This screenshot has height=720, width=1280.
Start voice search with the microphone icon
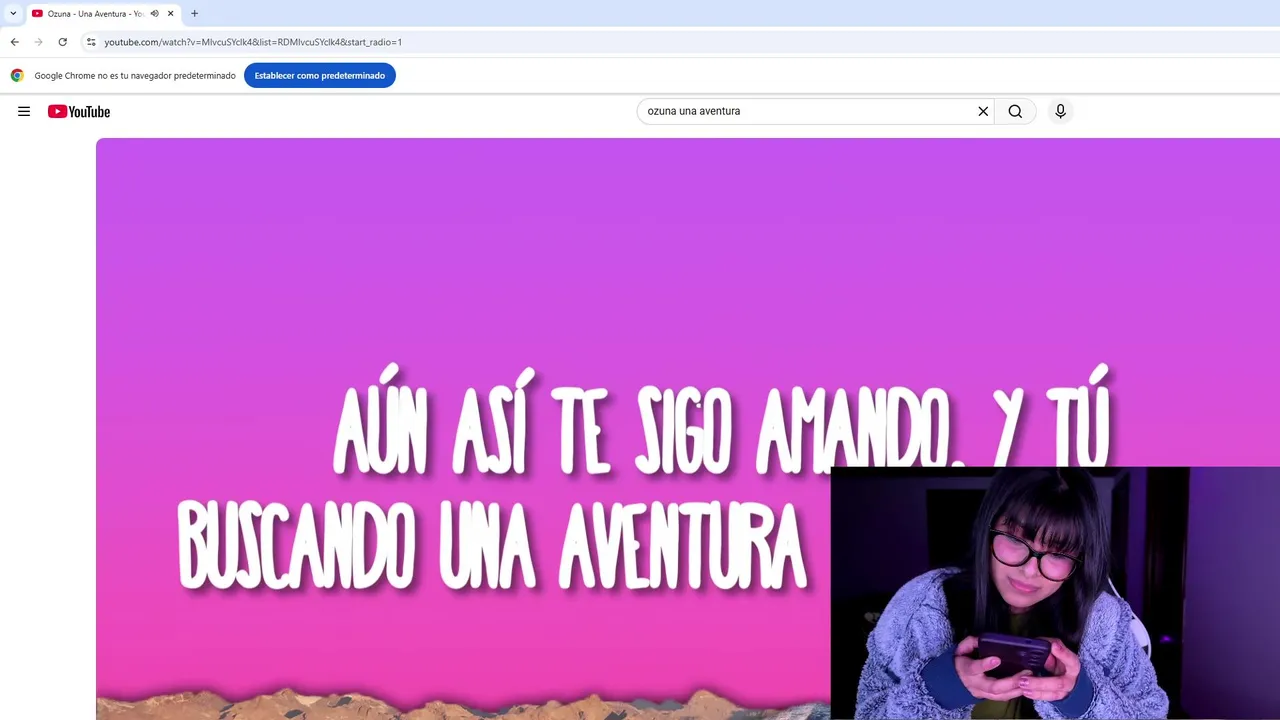1060,111
